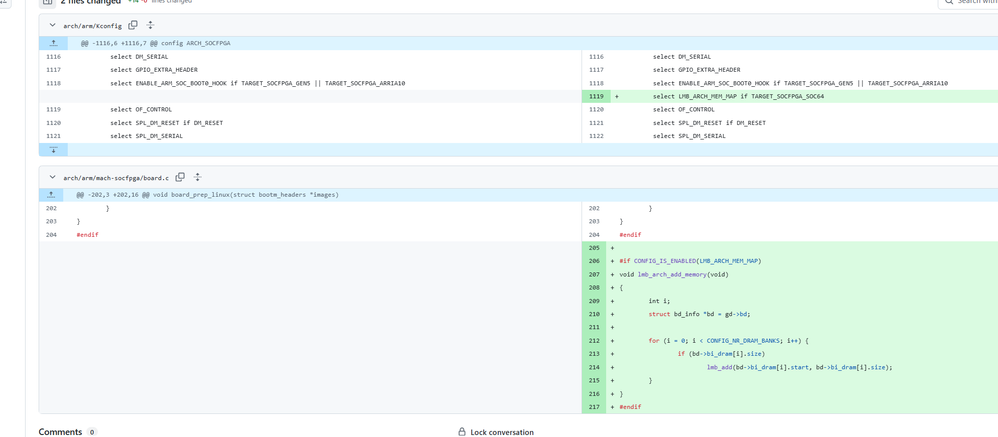The image size is (998, 437).
Task: Expand all lines in the Kconfig diff
Action: point(150,25)
